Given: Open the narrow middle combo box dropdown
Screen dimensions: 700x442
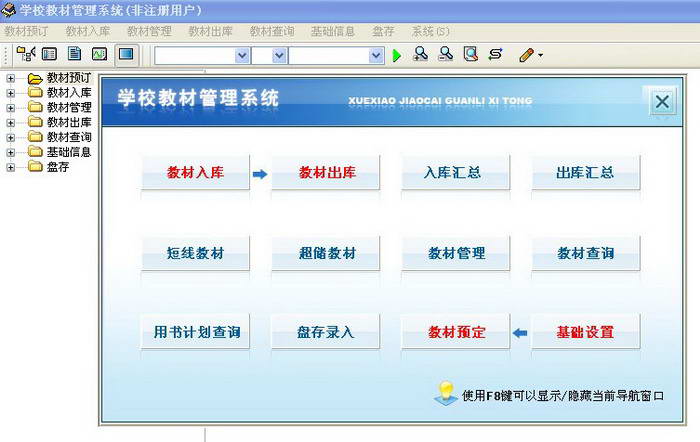Looking at the screenshot, I should pos(279,56).
